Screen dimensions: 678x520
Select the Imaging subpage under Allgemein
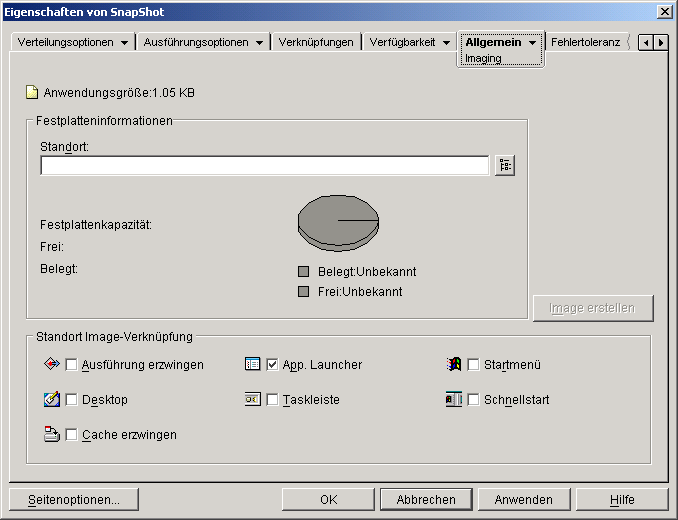point(483,58)
